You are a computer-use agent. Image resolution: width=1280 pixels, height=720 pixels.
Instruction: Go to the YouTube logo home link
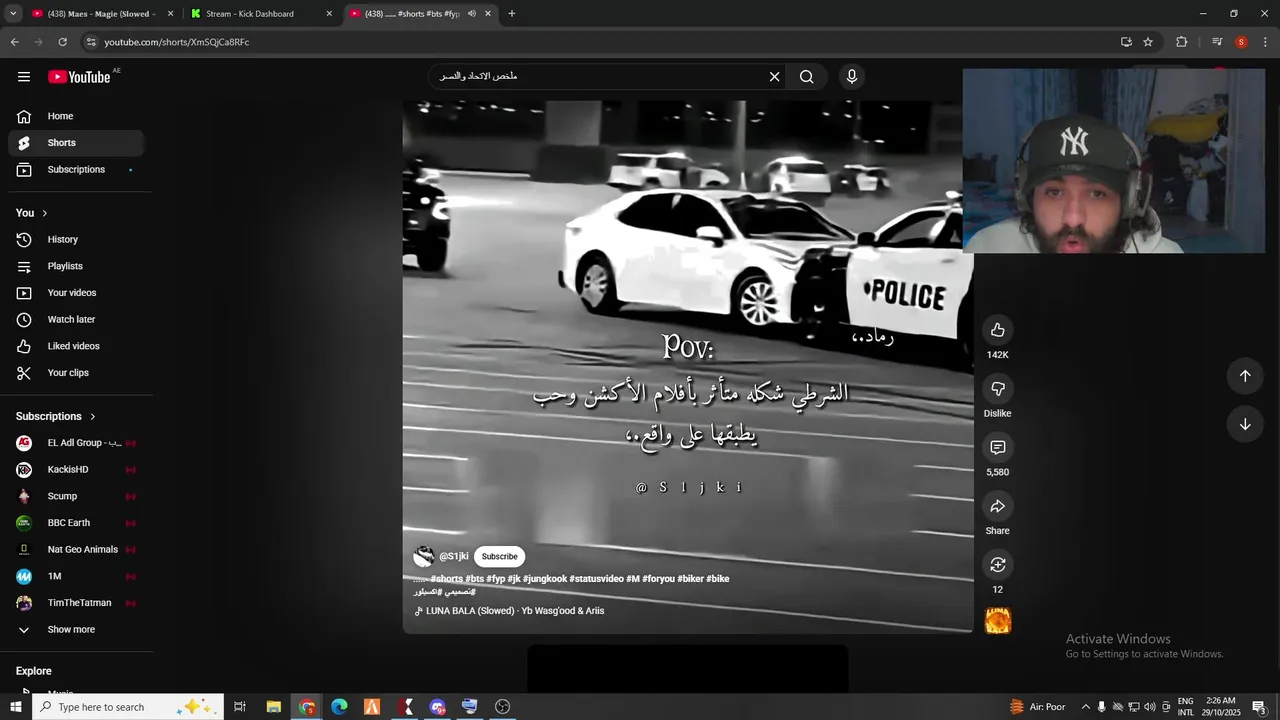pos(79,77)
